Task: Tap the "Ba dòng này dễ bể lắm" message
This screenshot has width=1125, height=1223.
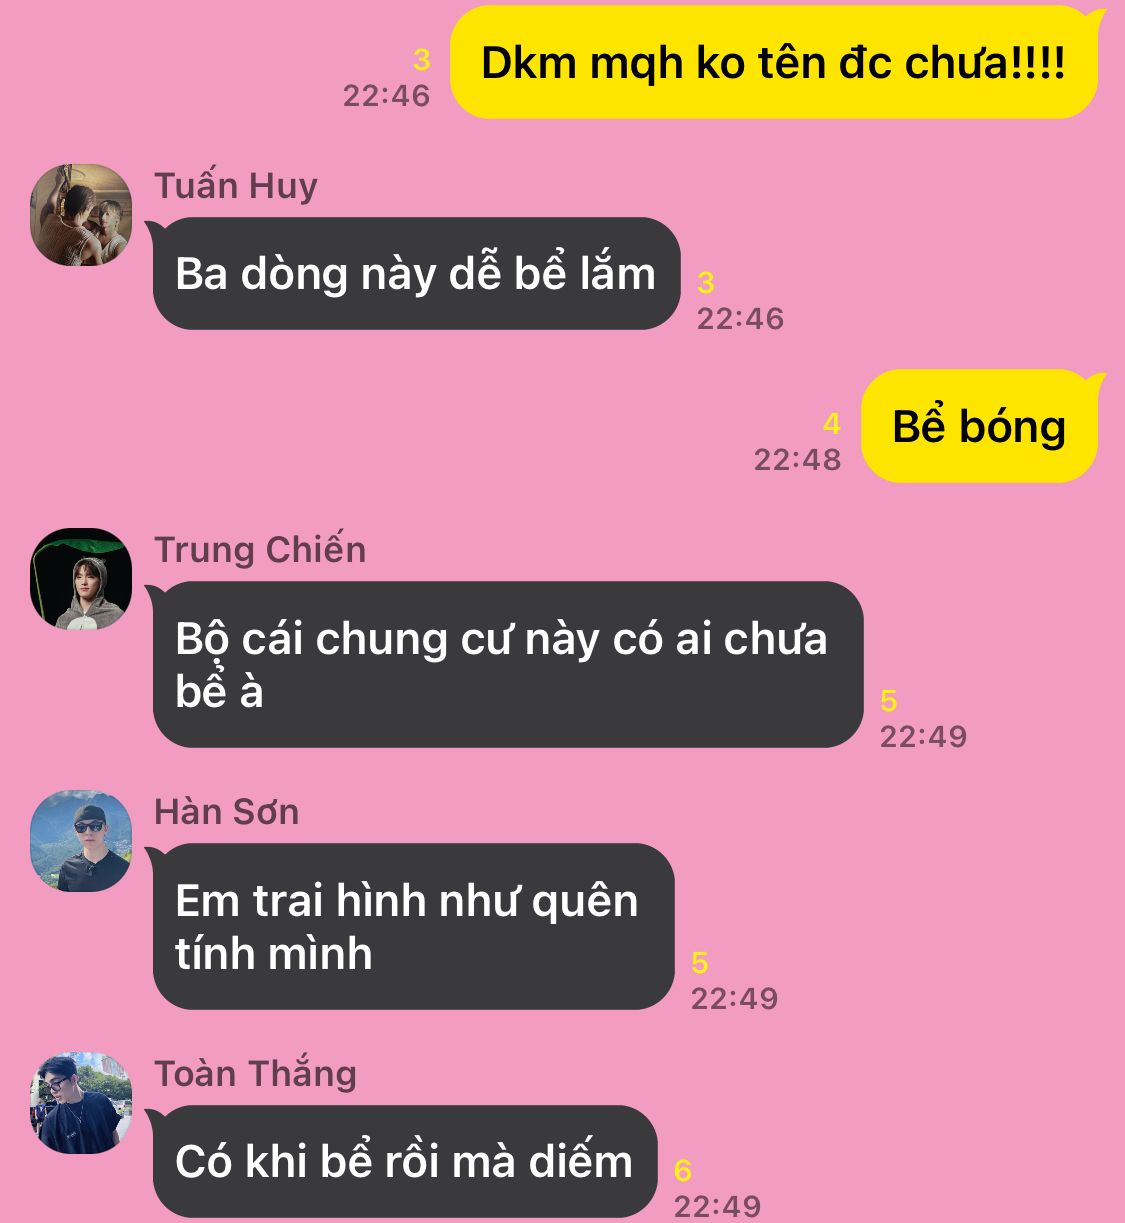Action: [415, 274]
